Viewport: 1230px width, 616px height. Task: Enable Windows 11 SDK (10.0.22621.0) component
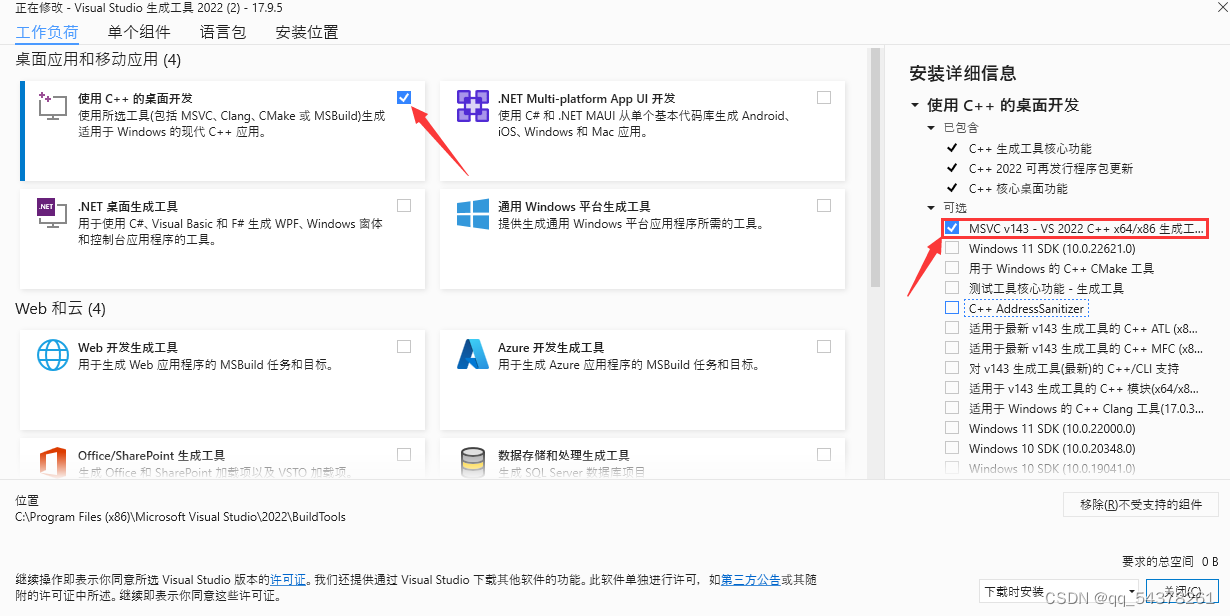(952, 248)
